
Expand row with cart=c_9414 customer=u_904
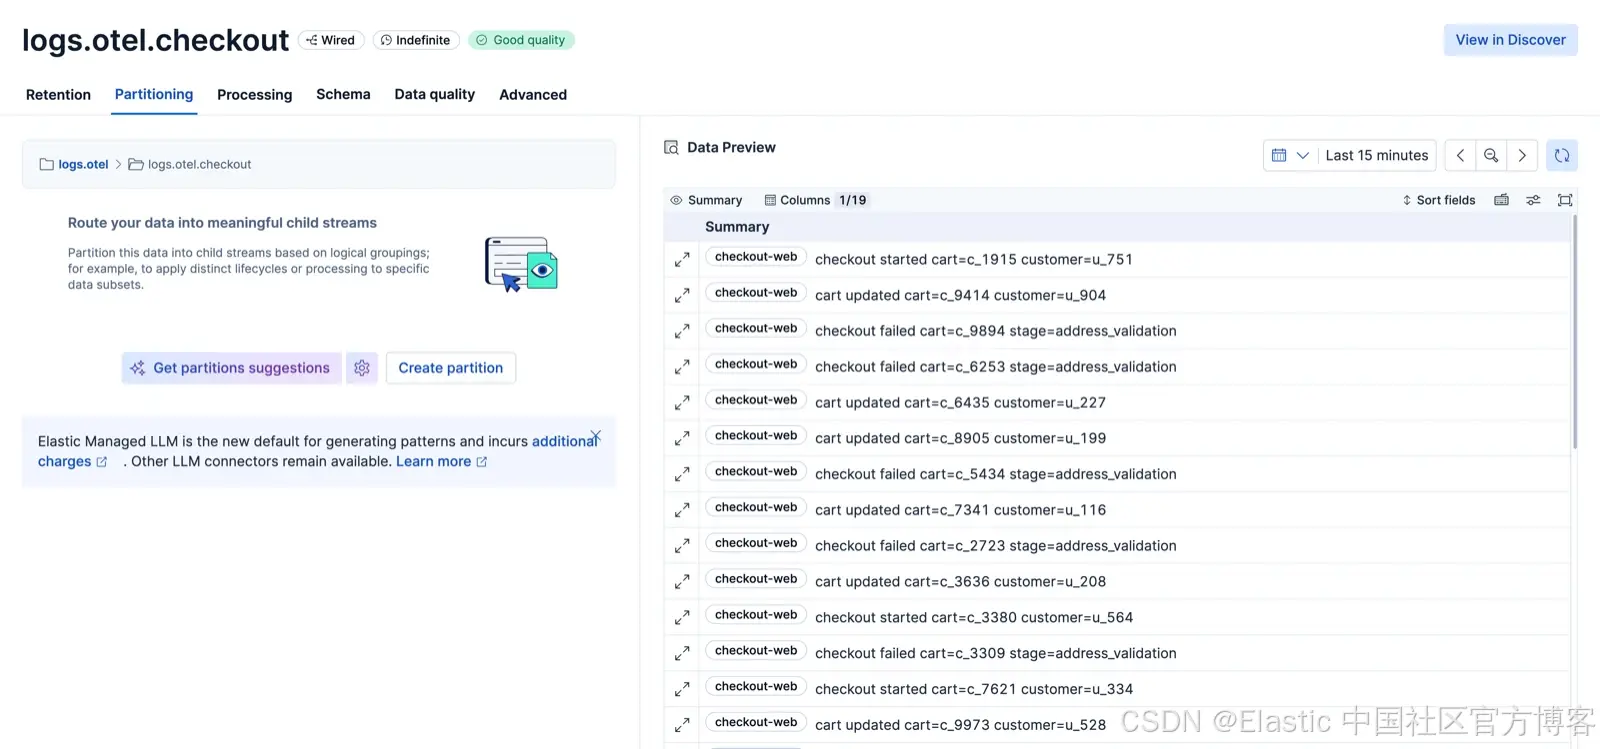pyautogui.click(x=682, y=296)
